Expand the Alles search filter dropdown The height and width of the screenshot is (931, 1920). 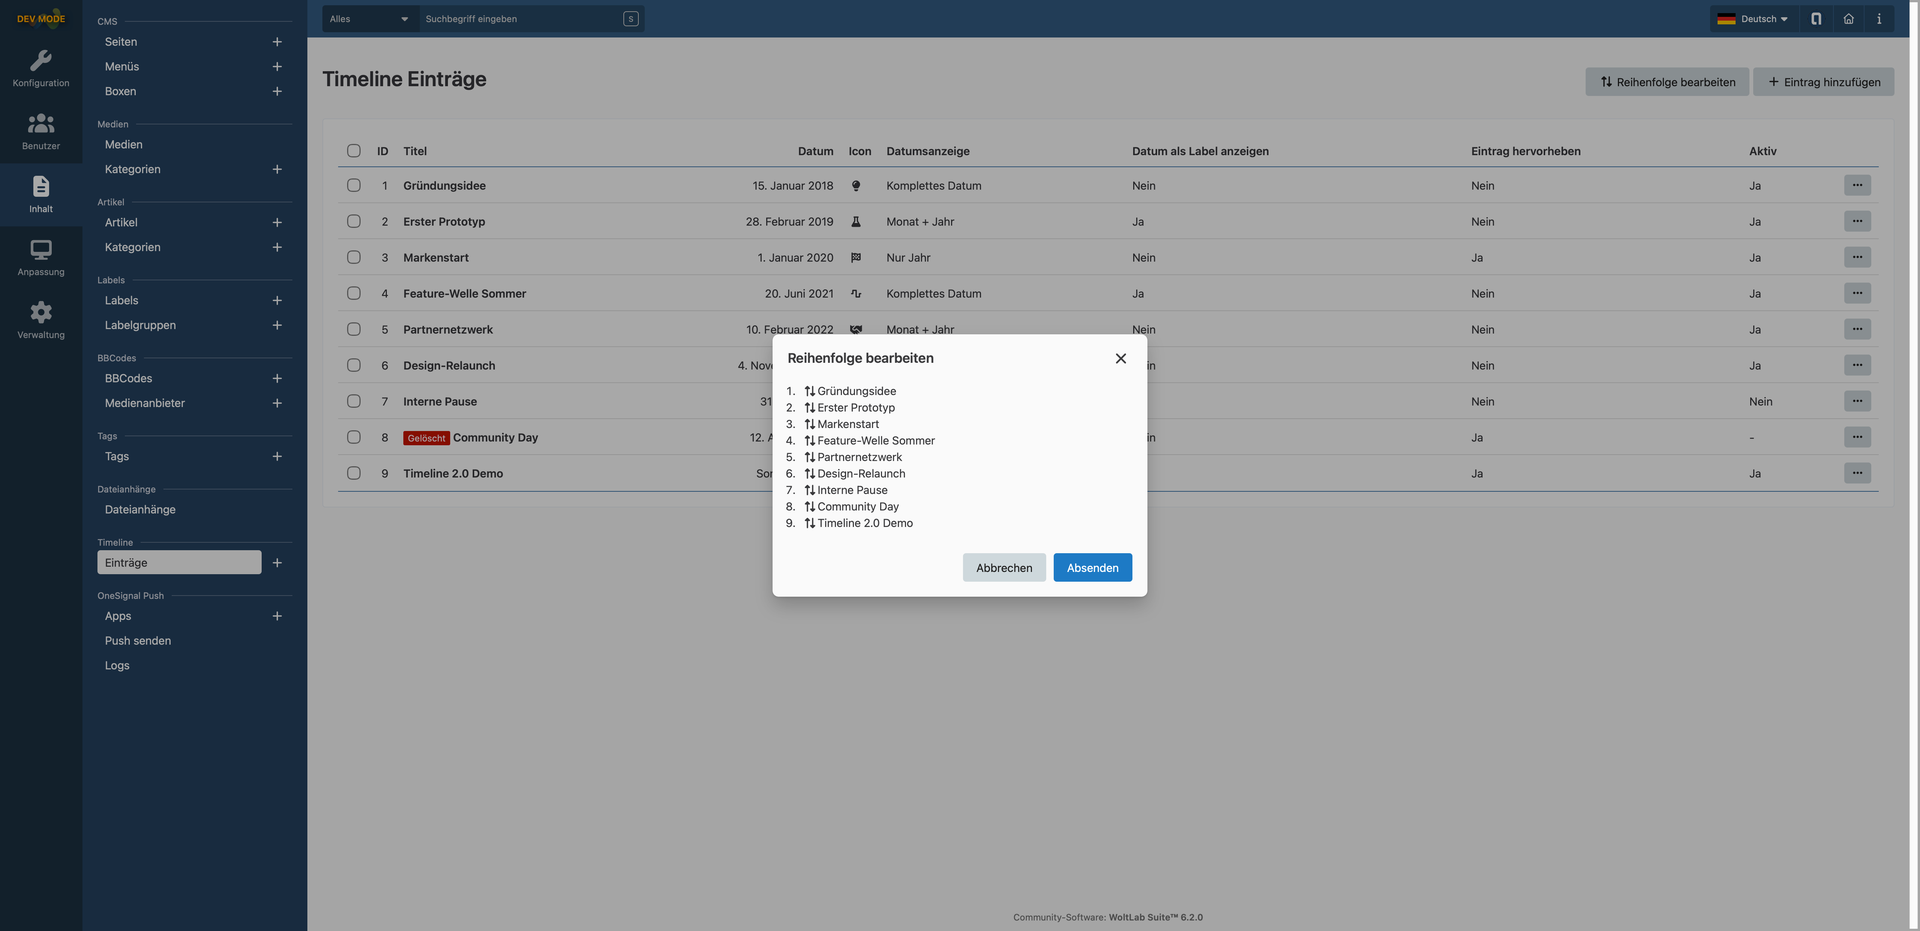click(369, 19)
